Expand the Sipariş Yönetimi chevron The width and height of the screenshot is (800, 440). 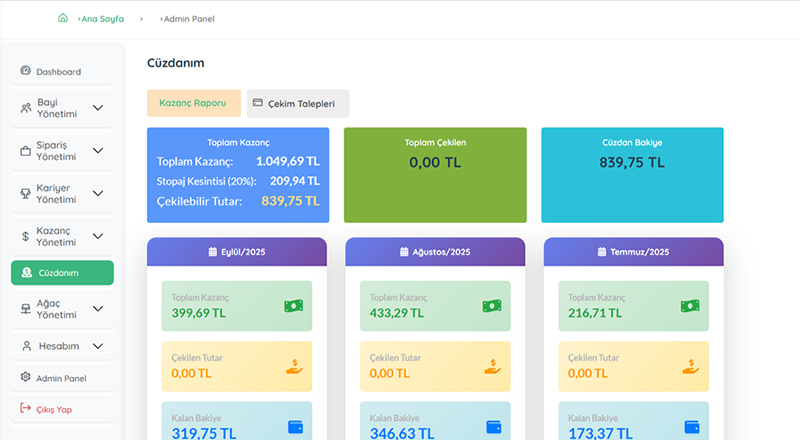[97, 151]
